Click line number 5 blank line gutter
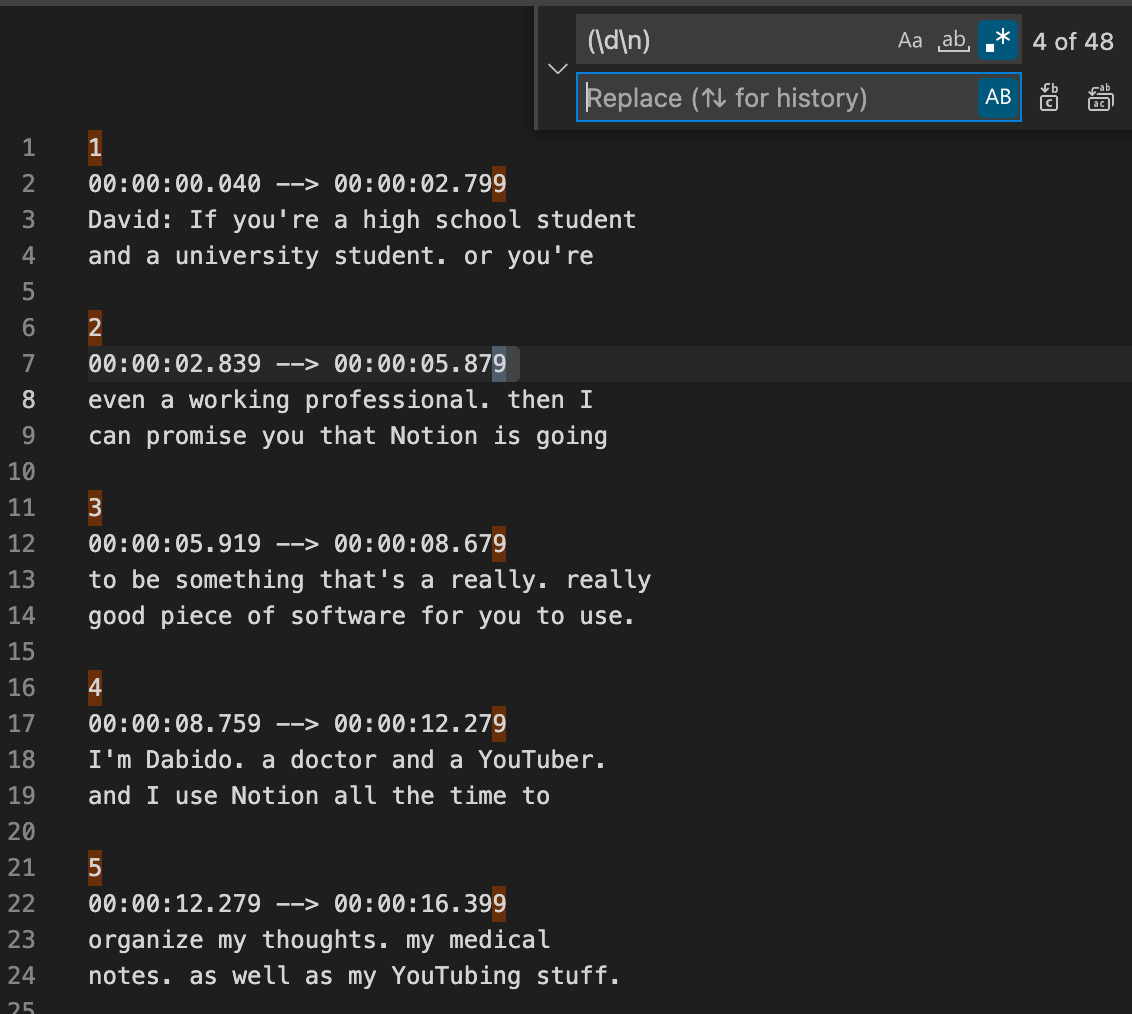This screenshot has width=1132, height=1014. (x=28, y=292)
